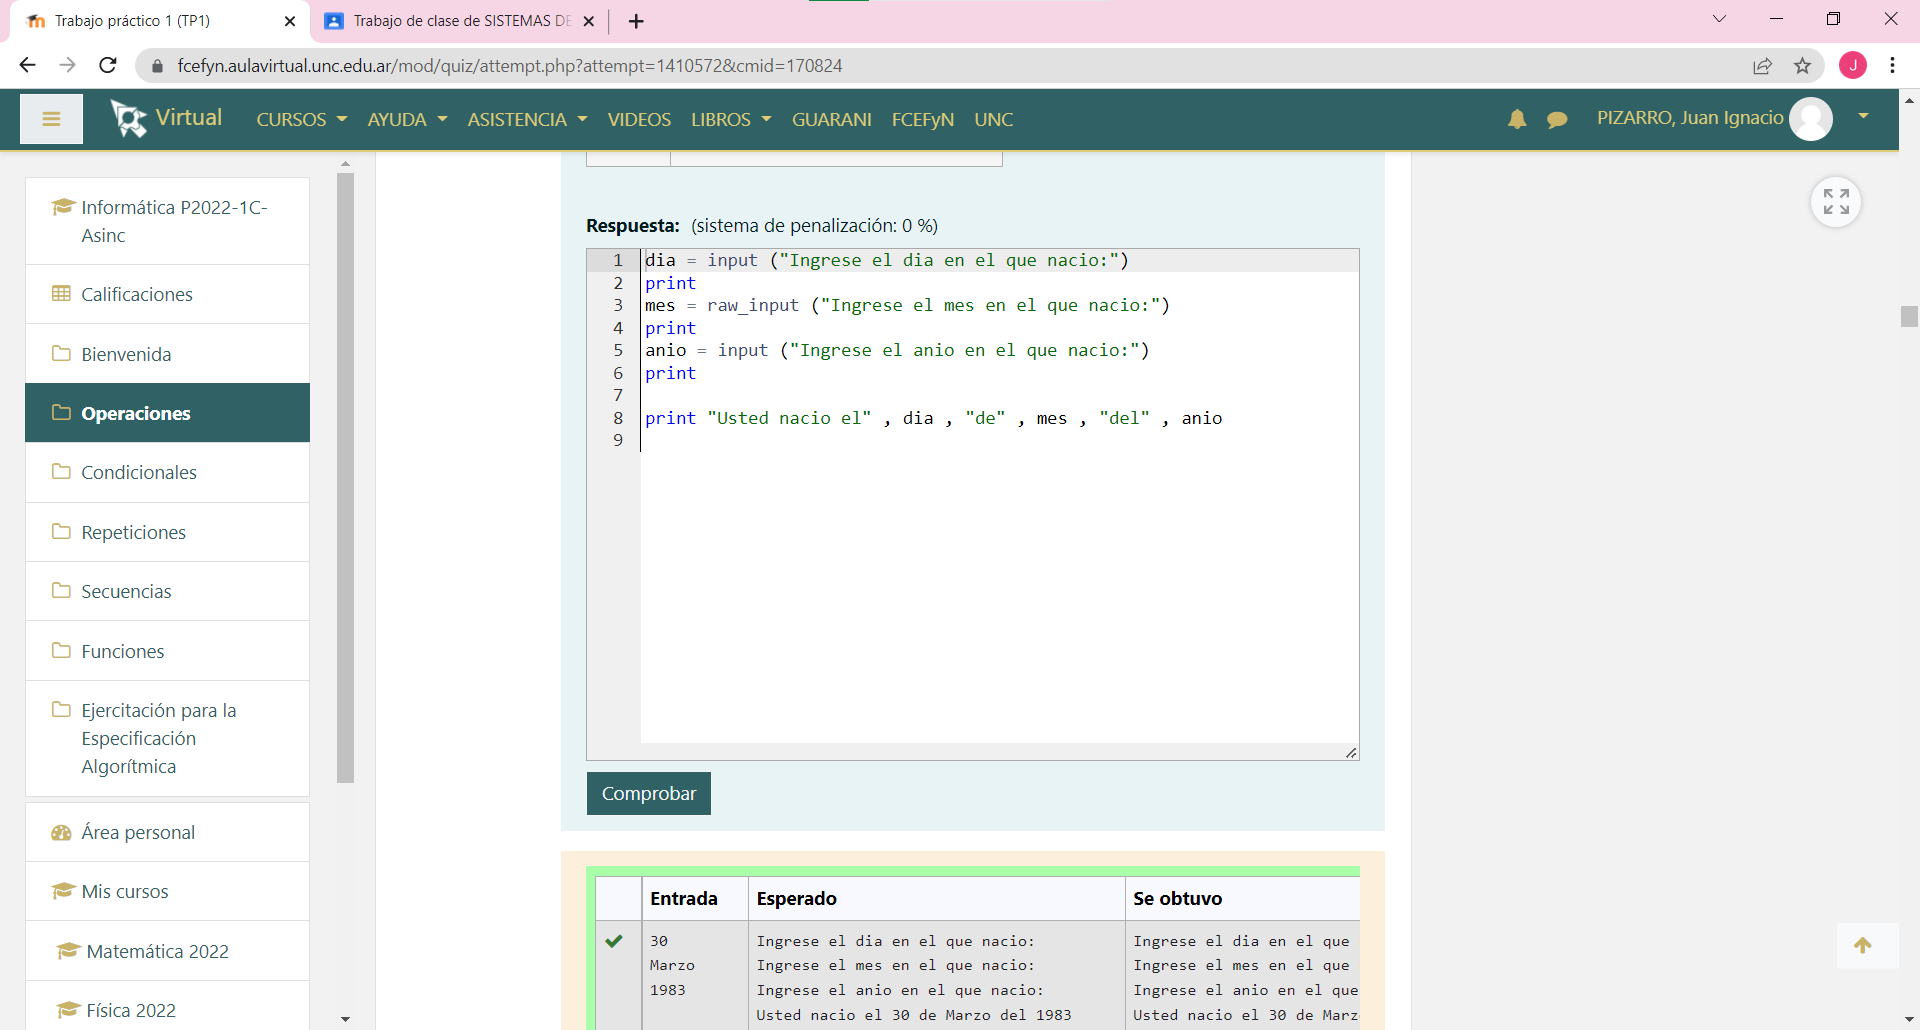Open the LIBROS dropdown menu

pyautogui.click(x=730, y=120)
